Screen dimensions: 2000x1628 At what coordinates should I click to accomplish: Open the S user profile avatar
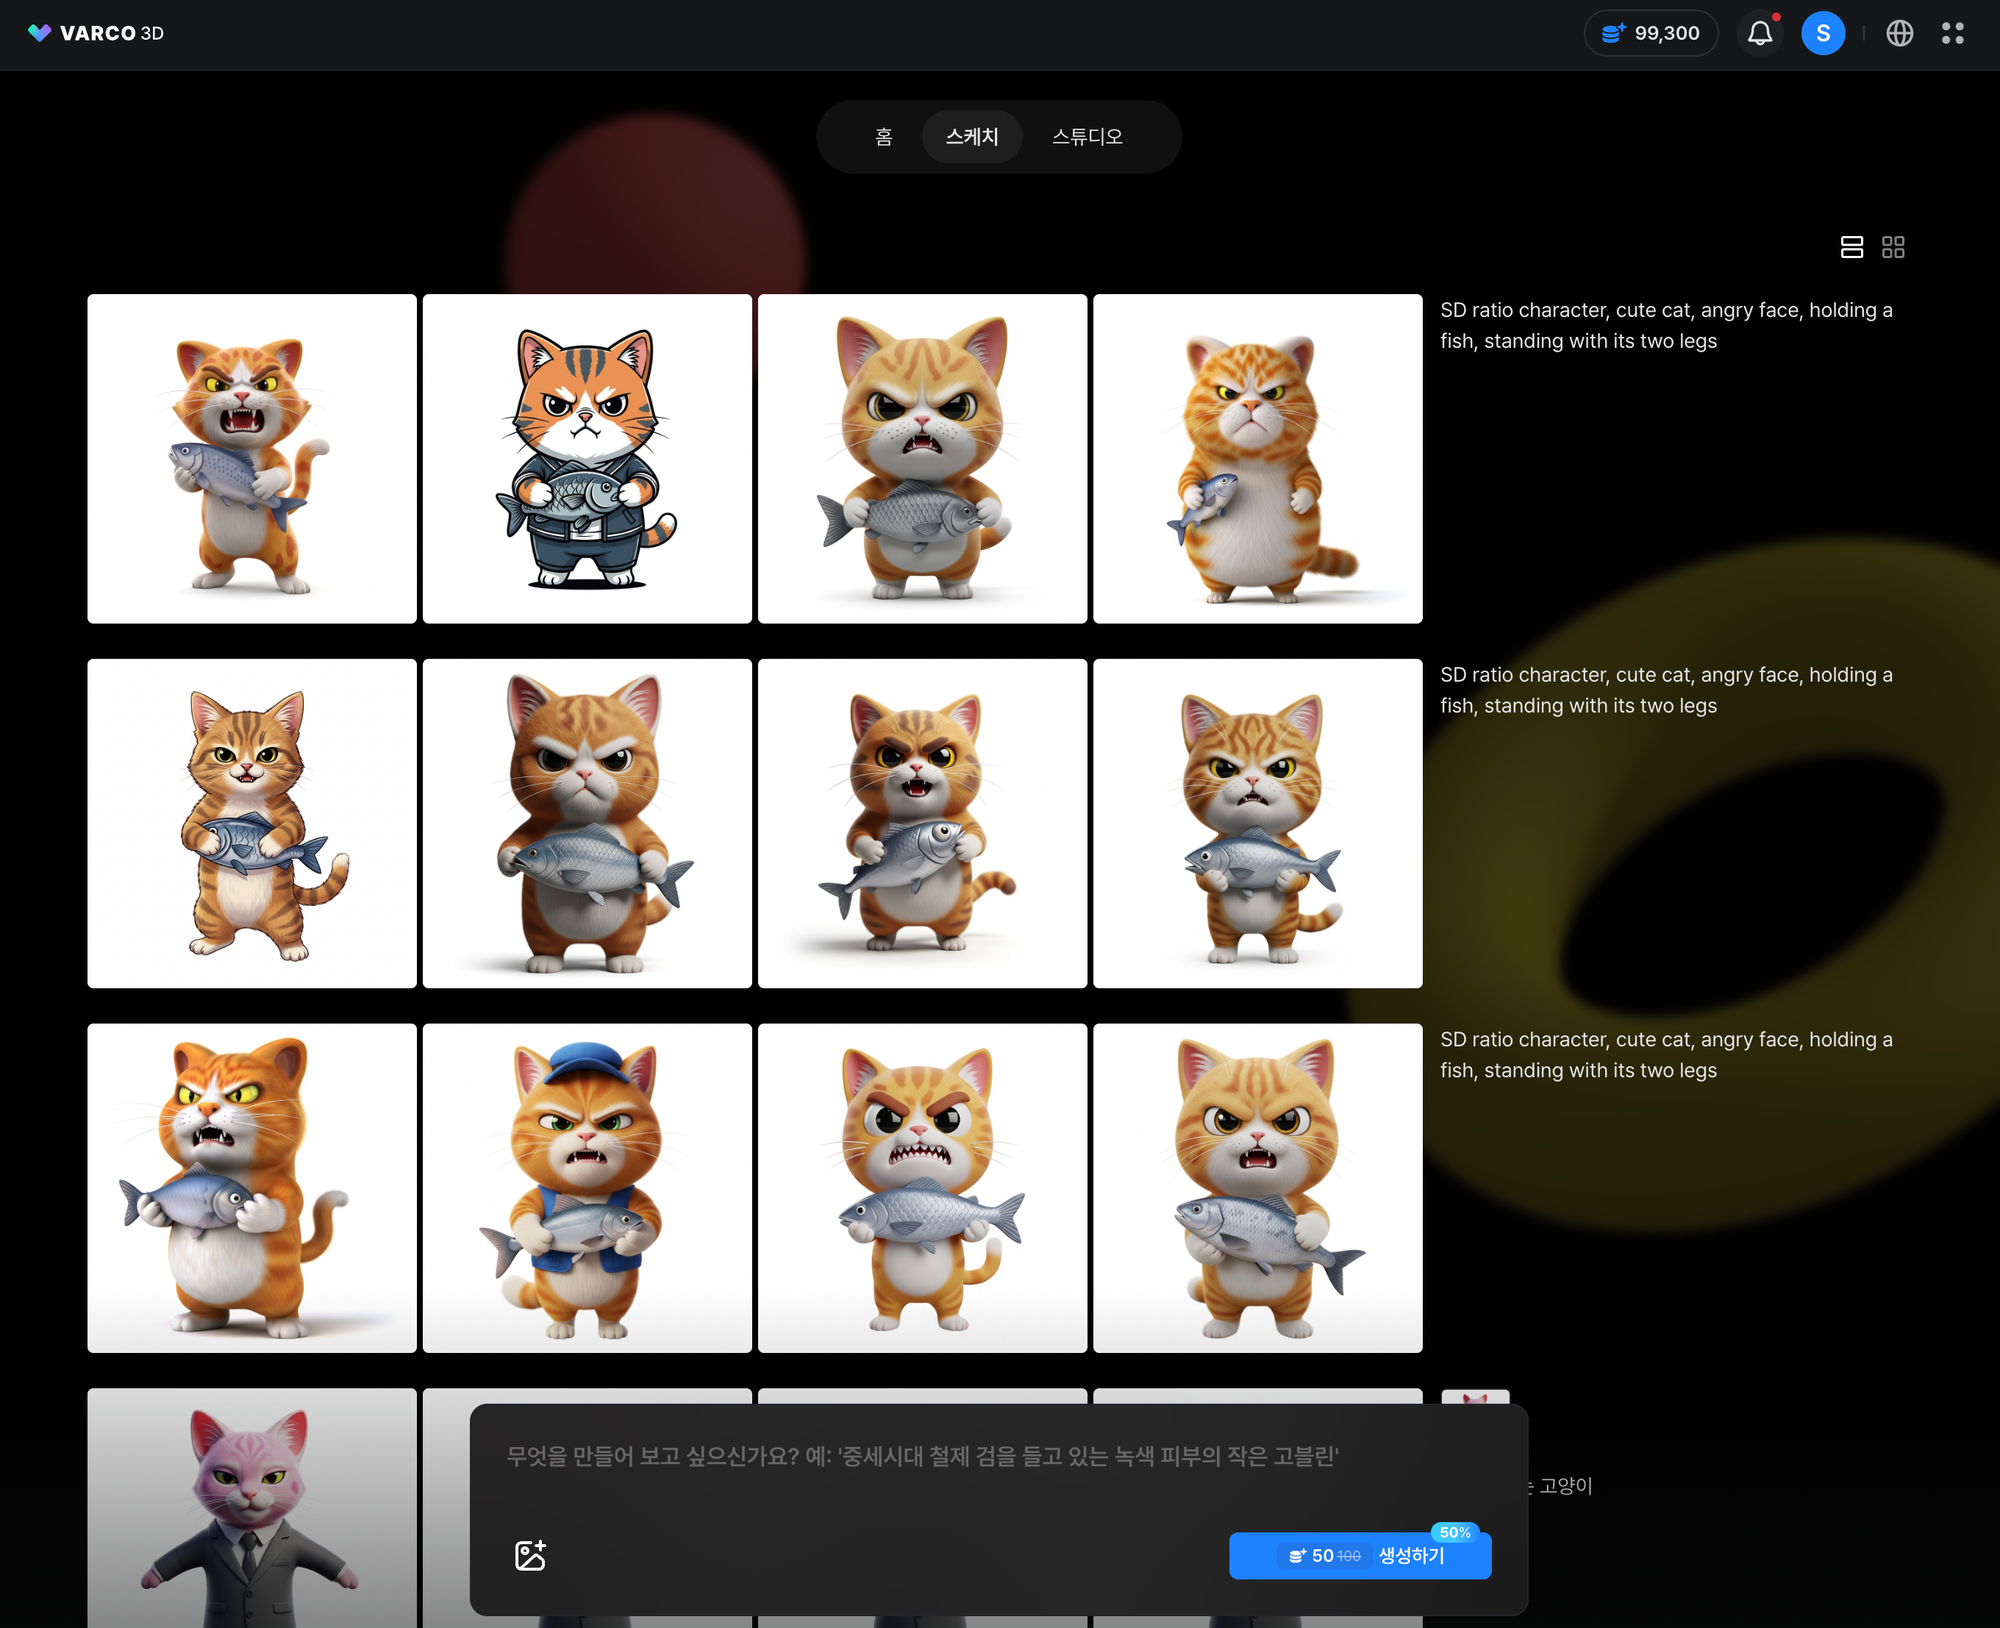[1822, 33]
